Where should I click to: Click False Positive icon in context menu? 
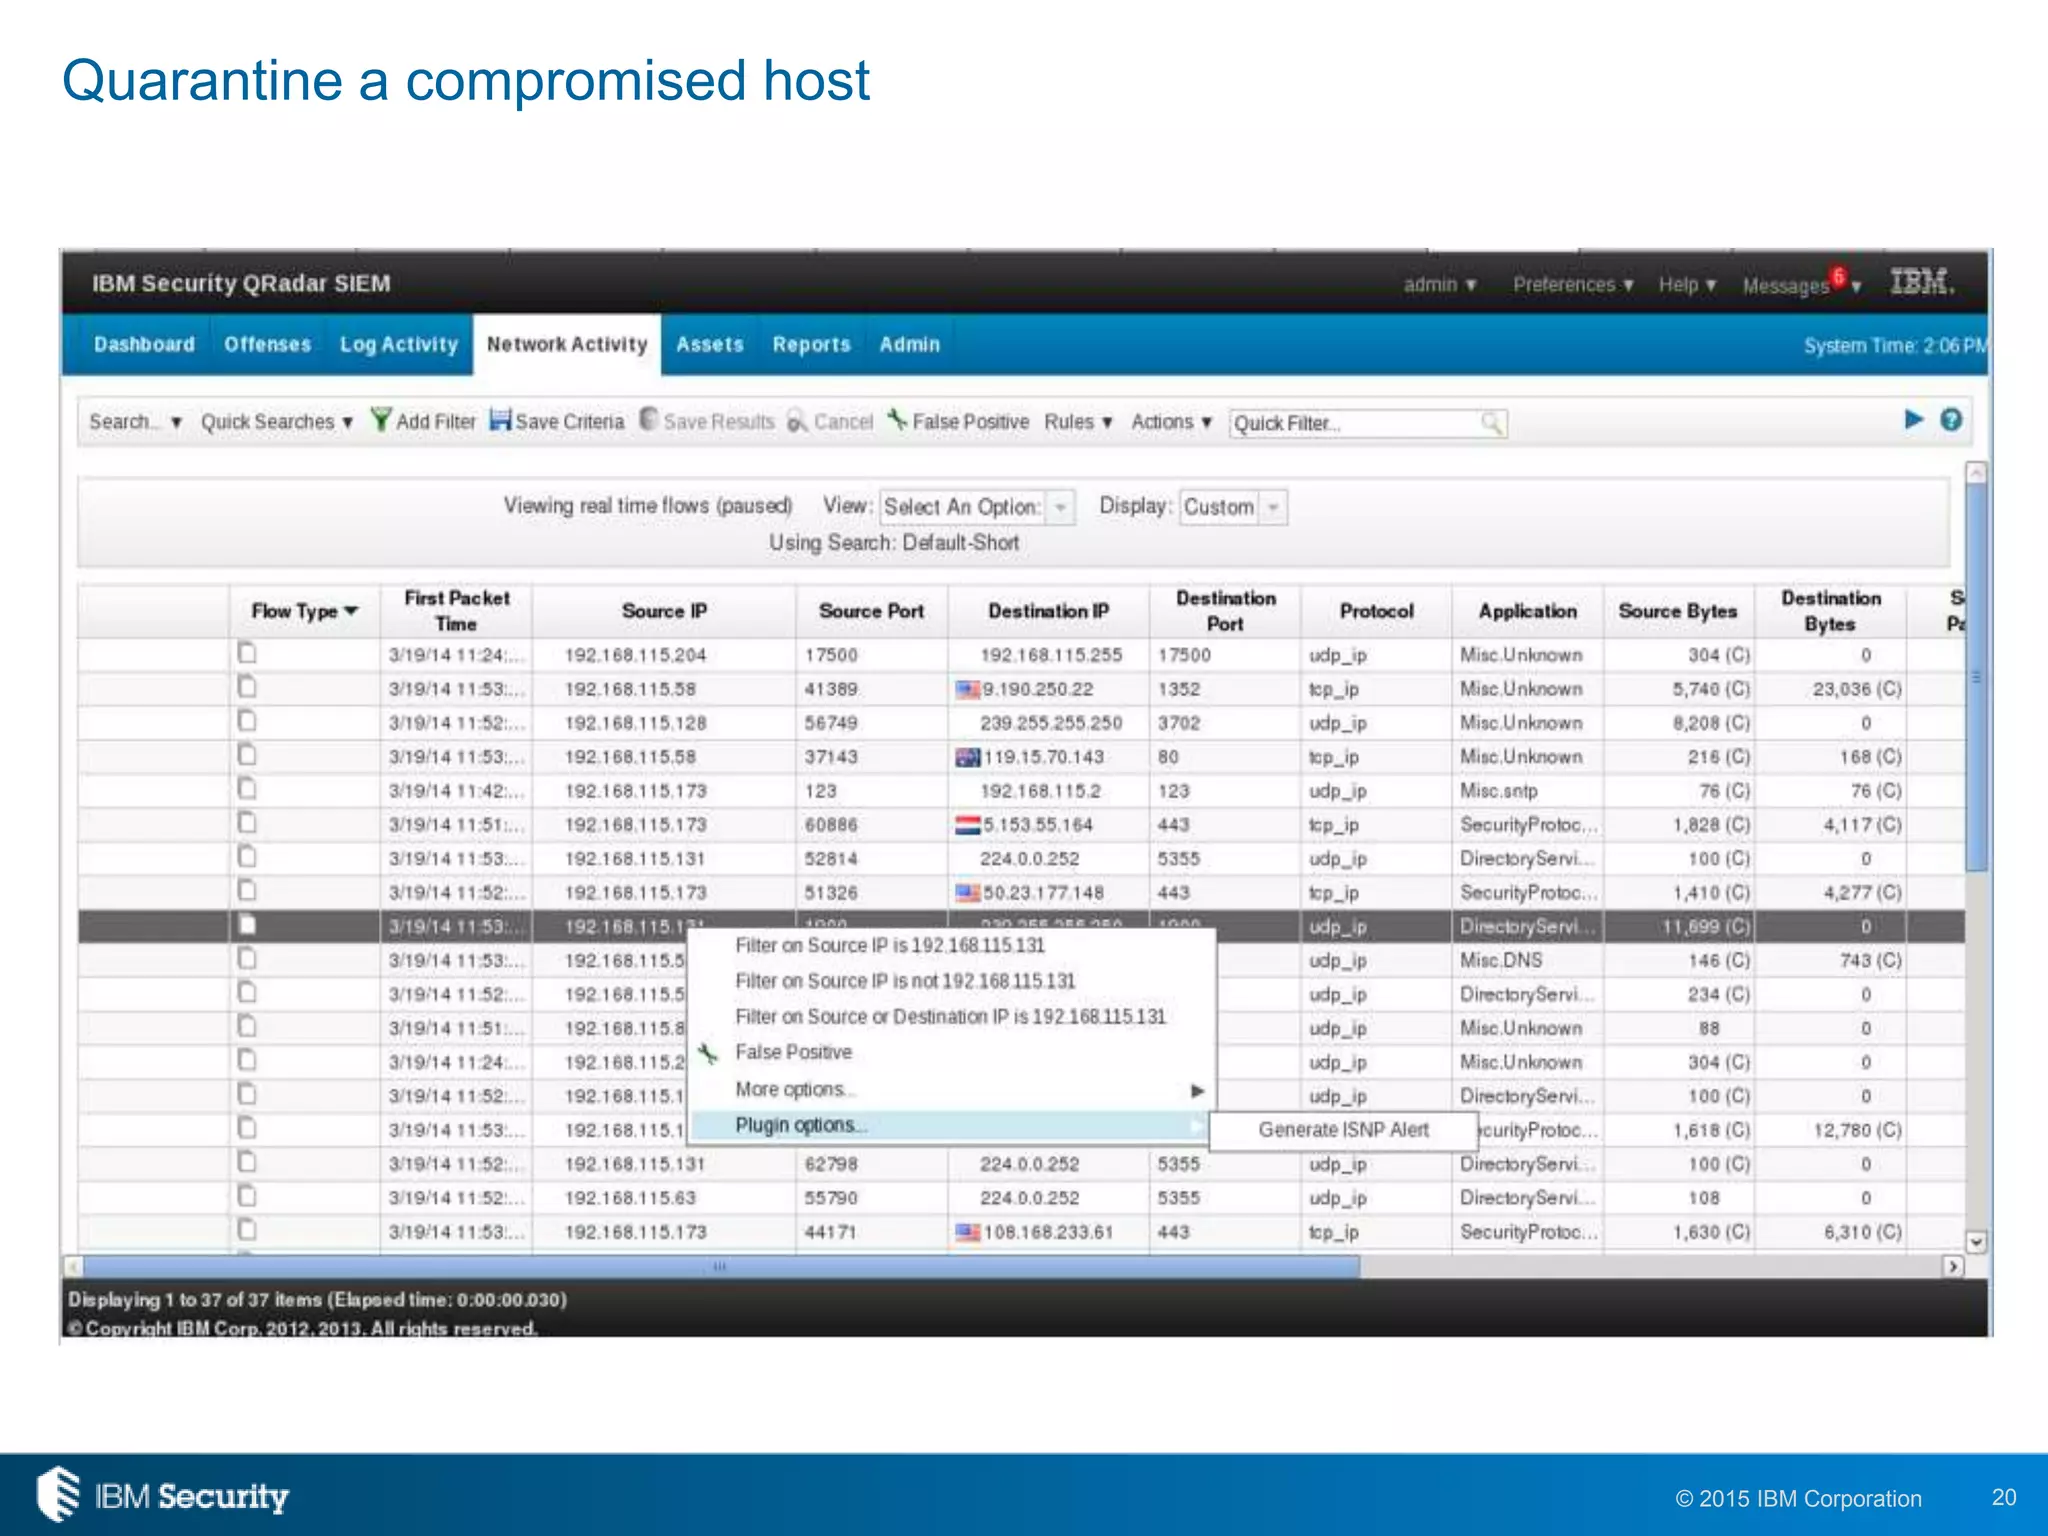point(709,1053)
